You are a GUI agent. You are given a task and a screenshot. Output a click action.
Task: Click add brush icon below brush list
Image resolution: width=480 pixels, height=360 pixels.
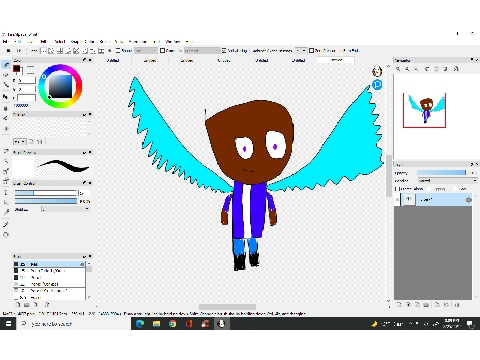18,304
